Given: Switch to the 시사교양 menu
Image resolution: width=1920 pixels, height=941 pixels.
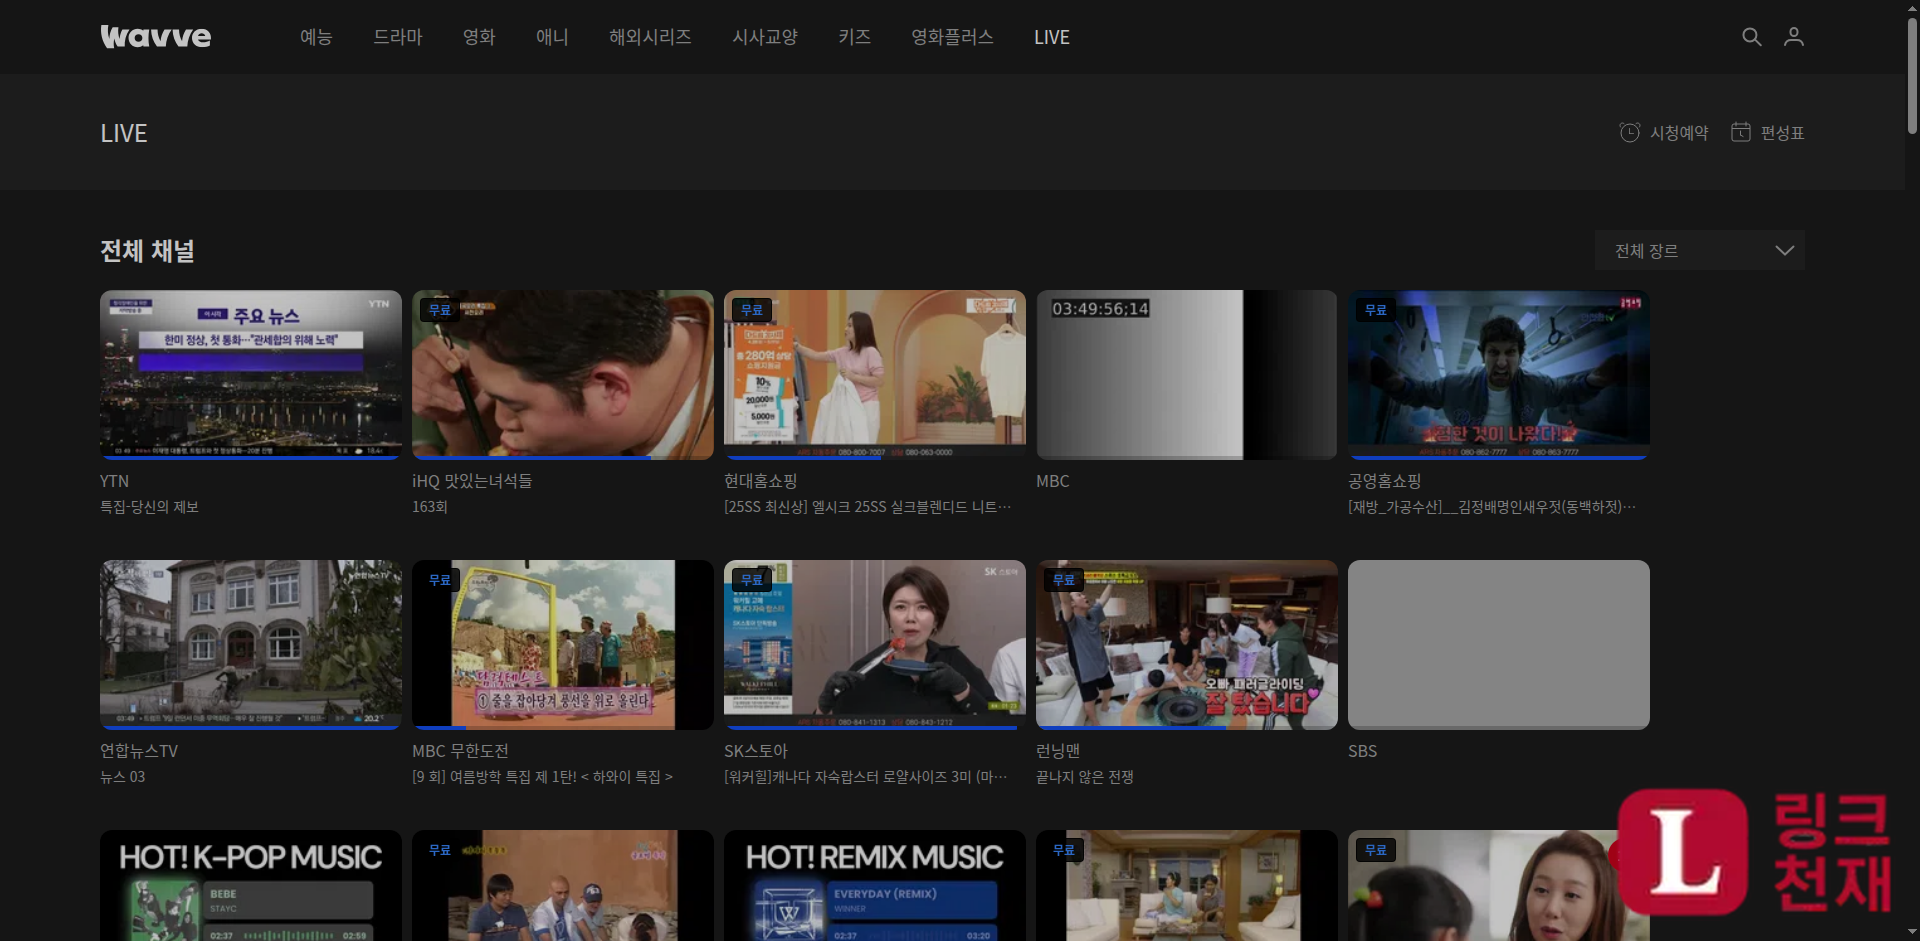Looking at the screenshot, I should click(x=765, y=37).
